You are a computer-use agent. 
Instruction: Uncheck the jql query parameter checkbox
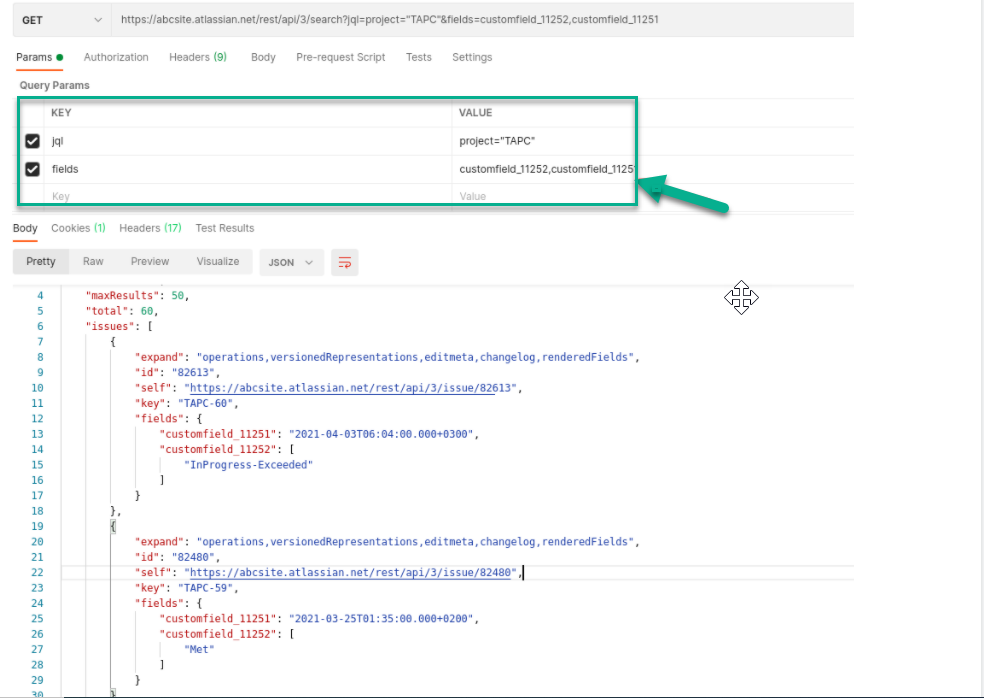click(x=32, y=141)
